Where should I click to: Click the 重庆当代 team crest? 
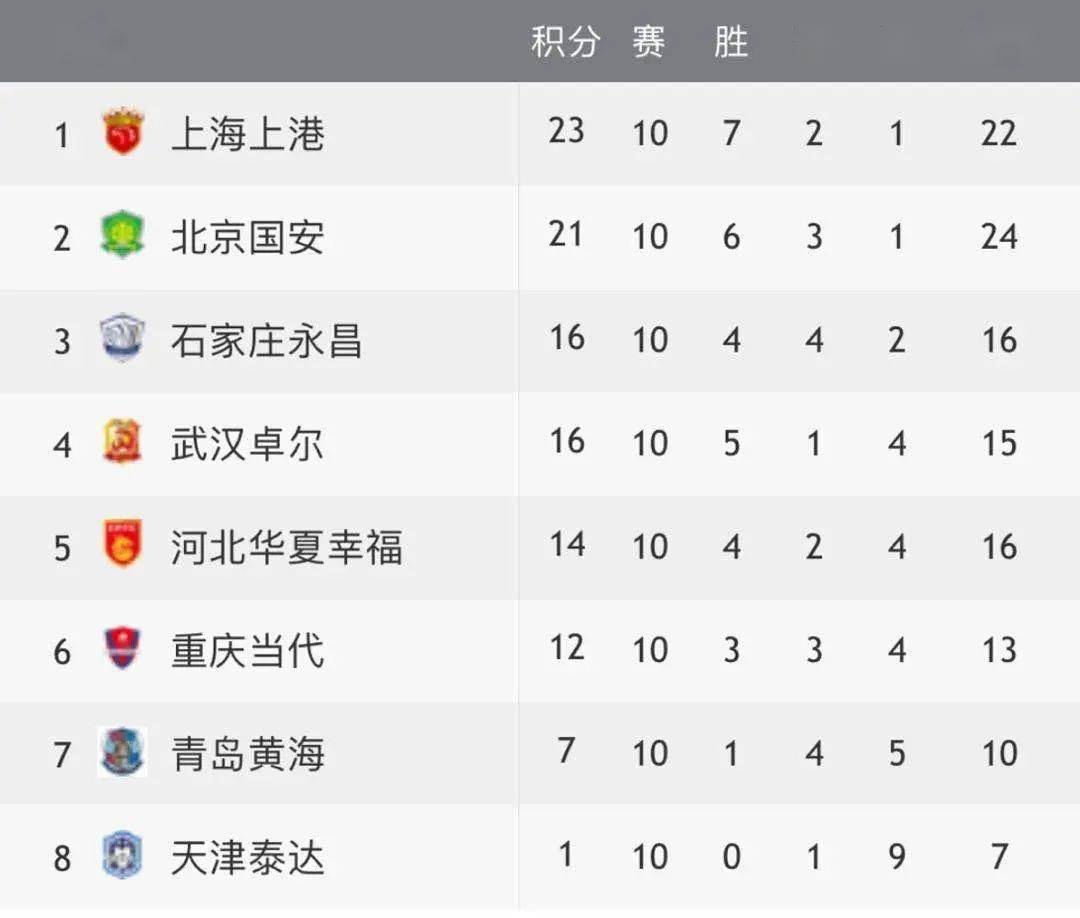coord(122,647)
